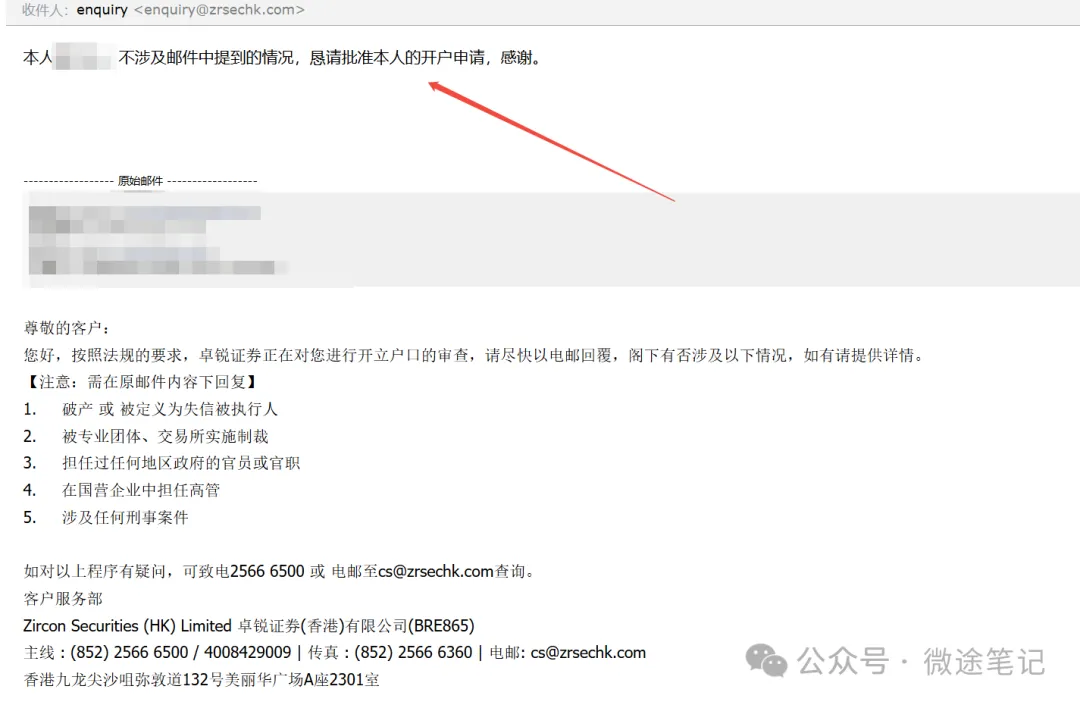Click the enquiry@zrsechk.com recipient address
Screen dimensions: 1080x705
click(x=219, y=10)
